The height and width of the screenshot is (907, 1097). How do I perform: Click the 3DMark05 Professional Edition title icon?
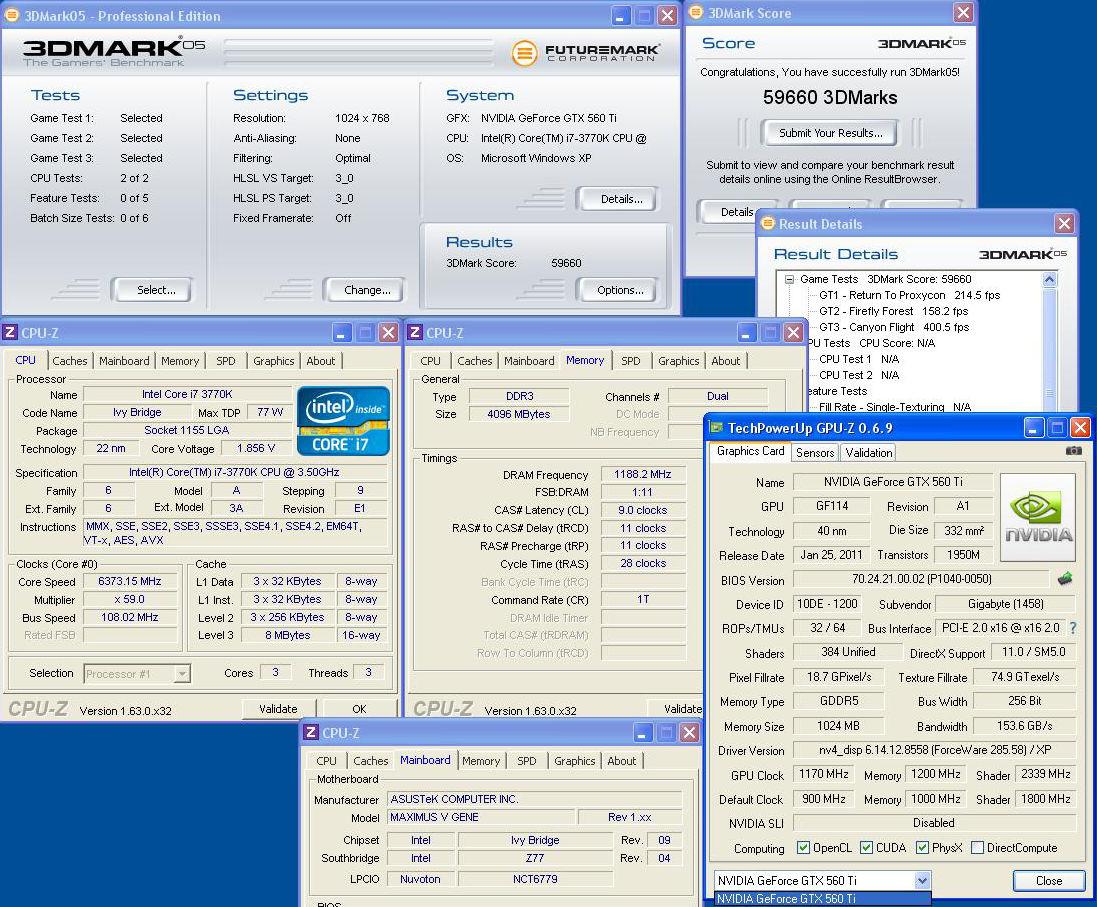(12, 15)
